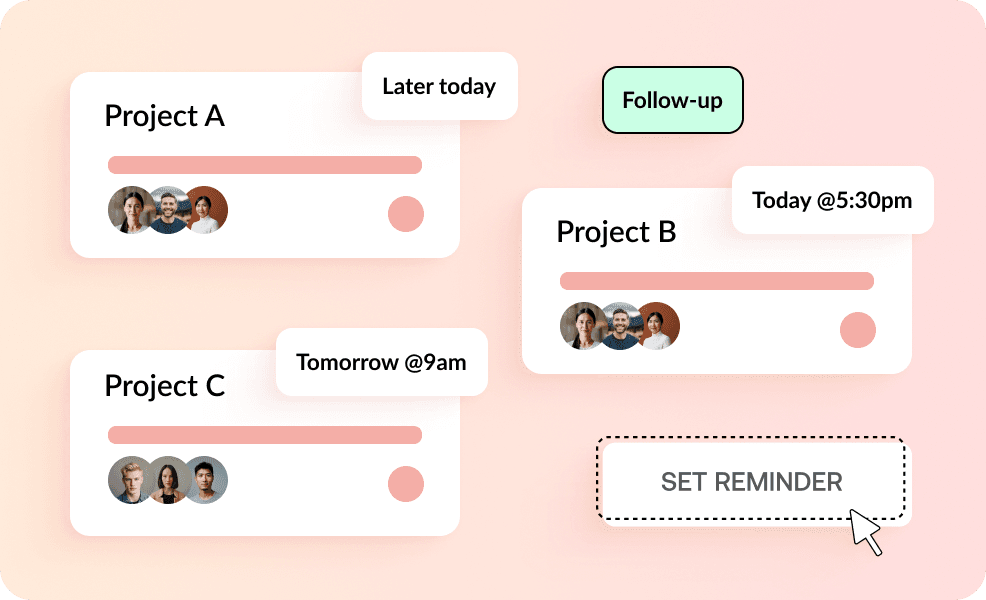Image resolution: width=986 pixels, height=600 pixels.
Task: Select blond man avatar on Project C
Action: pyautogui.click(x=129, y=480)
